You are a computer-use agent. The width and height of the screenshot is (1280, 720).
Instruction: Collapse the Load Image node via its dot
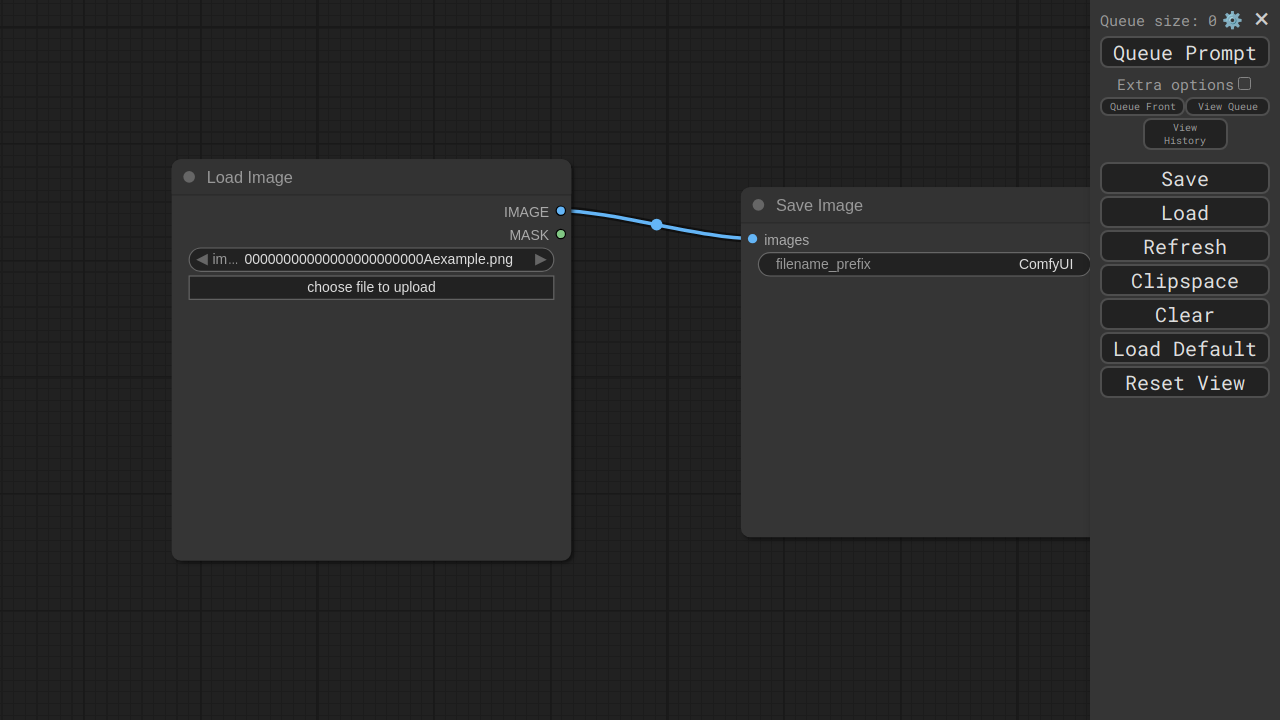189,177
